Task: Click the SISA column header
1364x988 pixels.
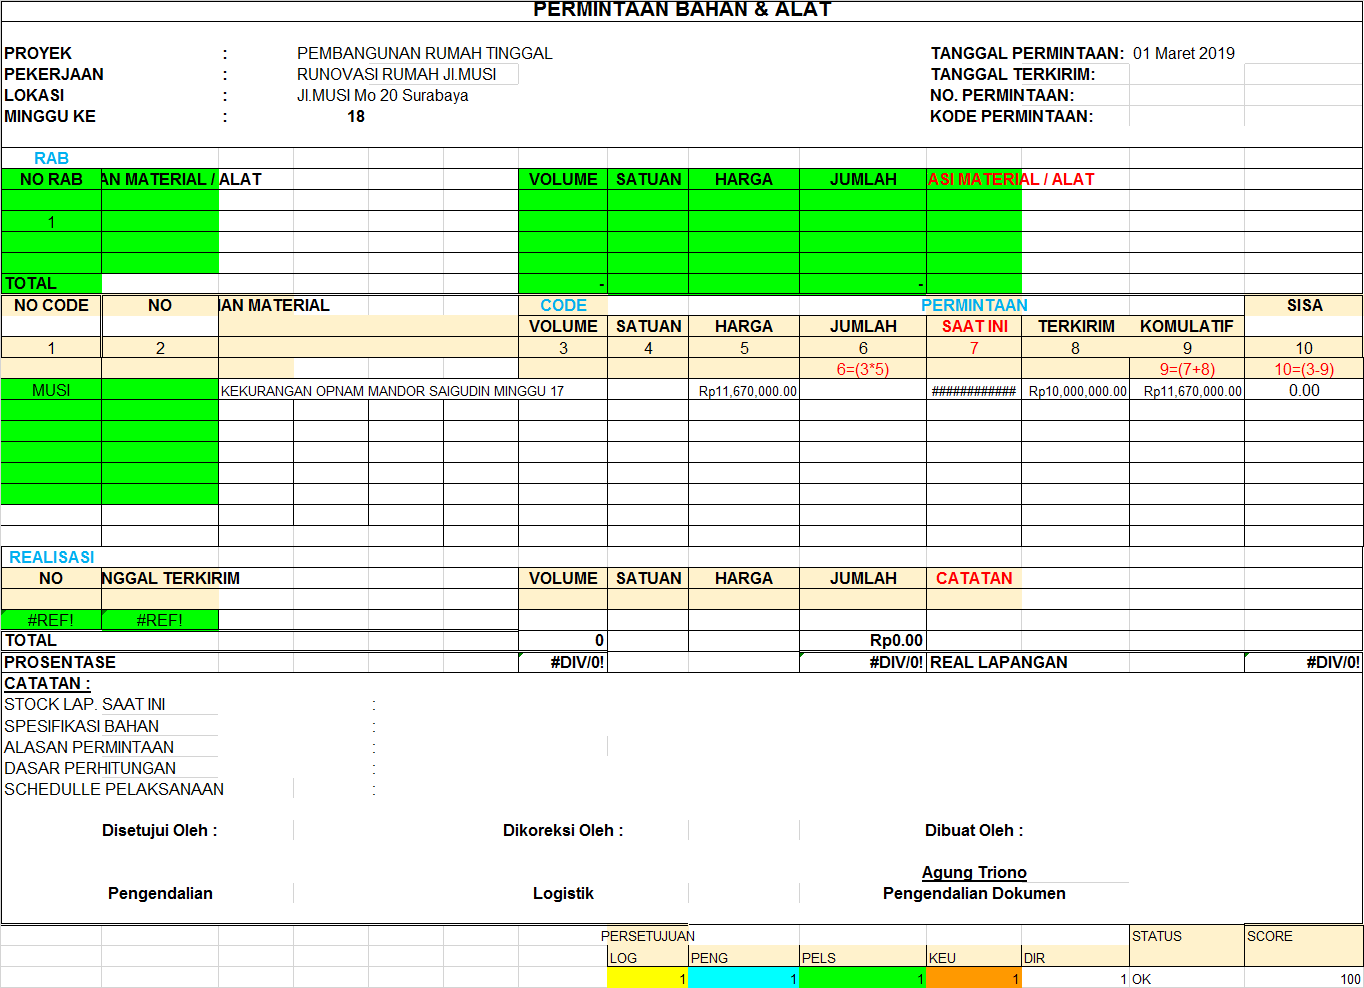Action: tap(1304, 305)
